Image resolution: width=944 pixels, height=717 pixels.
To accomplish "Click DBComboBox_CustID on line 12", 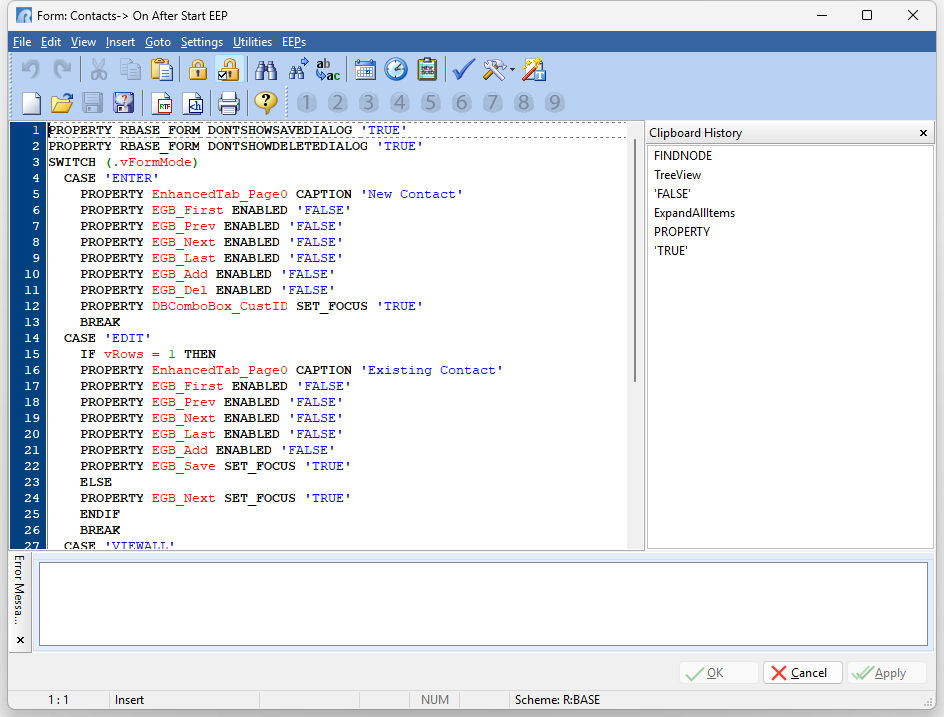I will tap(220, 306).
